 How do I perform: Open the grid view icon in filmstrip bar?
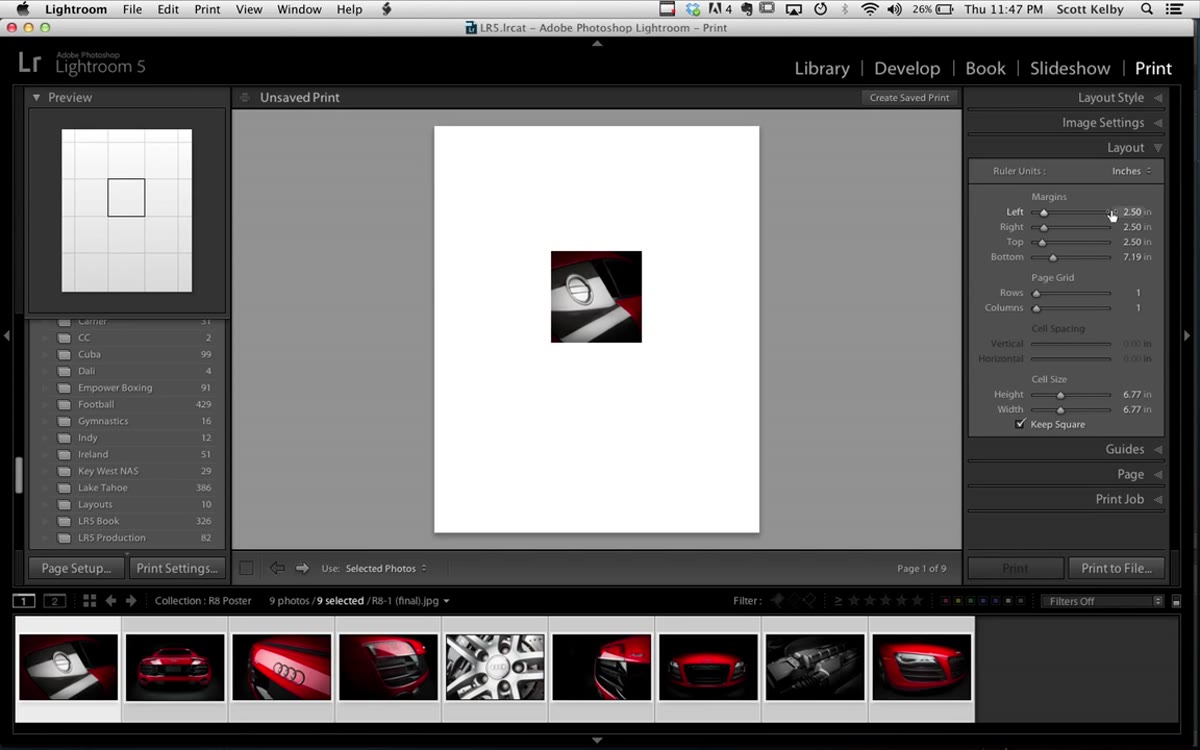[x=89, y=601]
